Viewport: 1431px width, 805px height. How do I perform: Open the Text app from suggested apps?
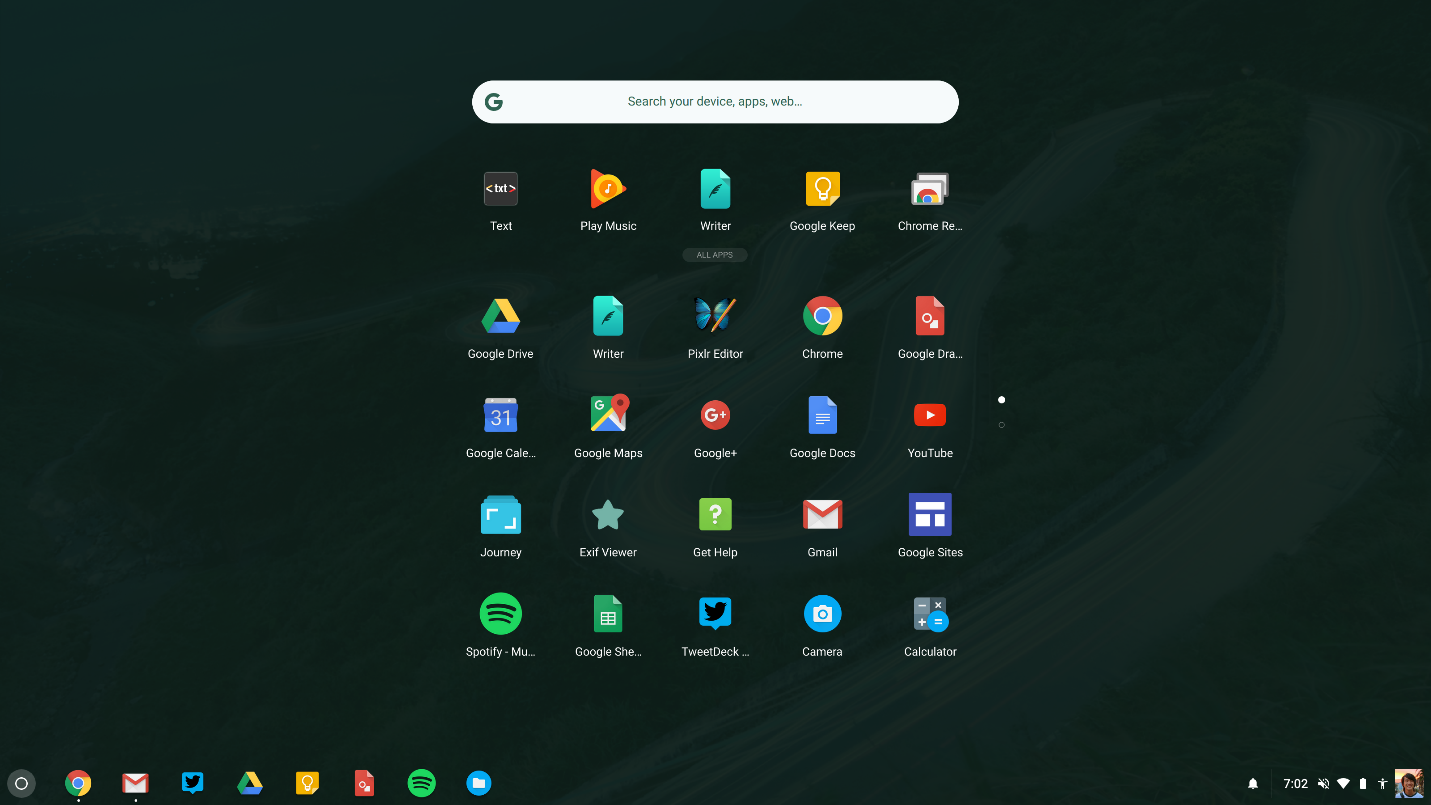tap(501, 189)
